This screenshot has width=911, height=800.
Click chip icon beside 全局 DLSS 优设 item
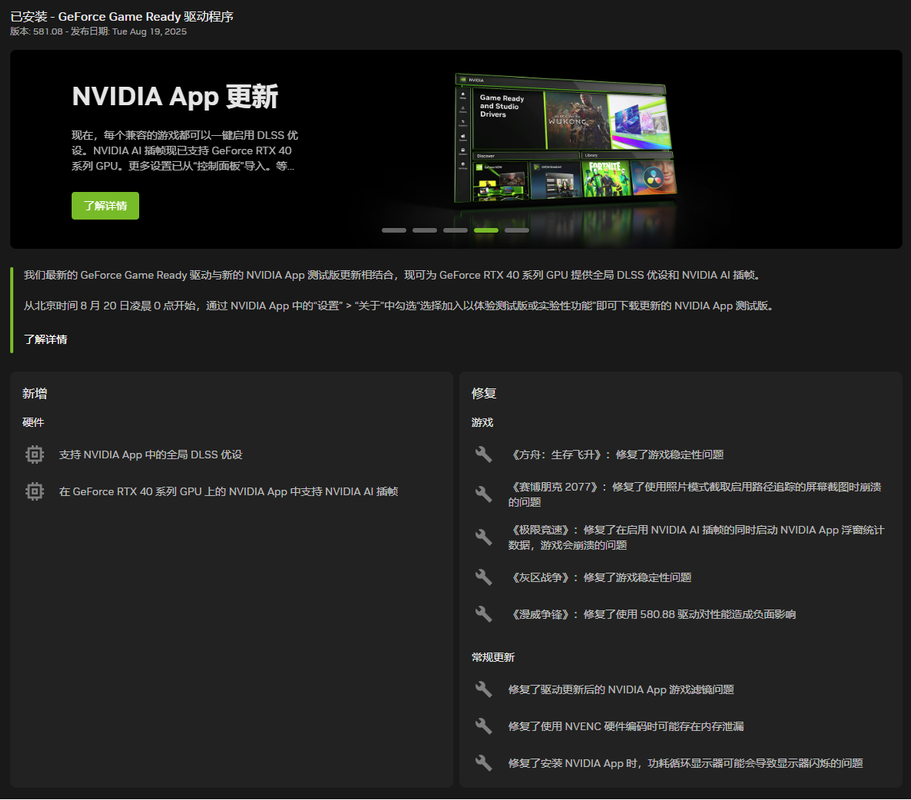(35, 454)
